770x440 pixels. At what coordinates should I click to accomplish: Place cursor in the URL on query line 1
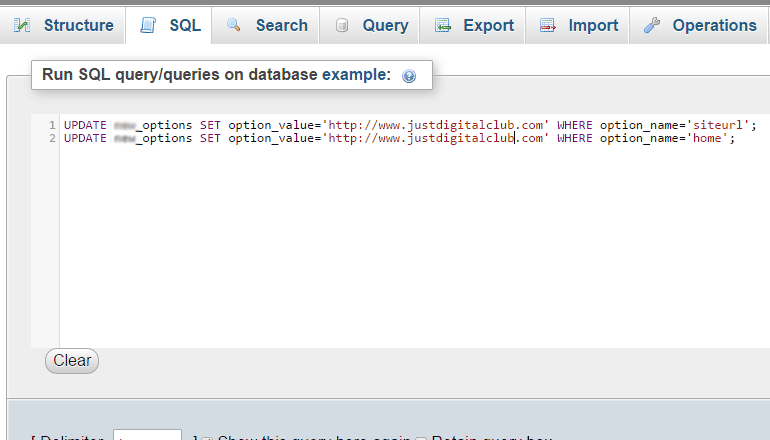tap(436, 125)
